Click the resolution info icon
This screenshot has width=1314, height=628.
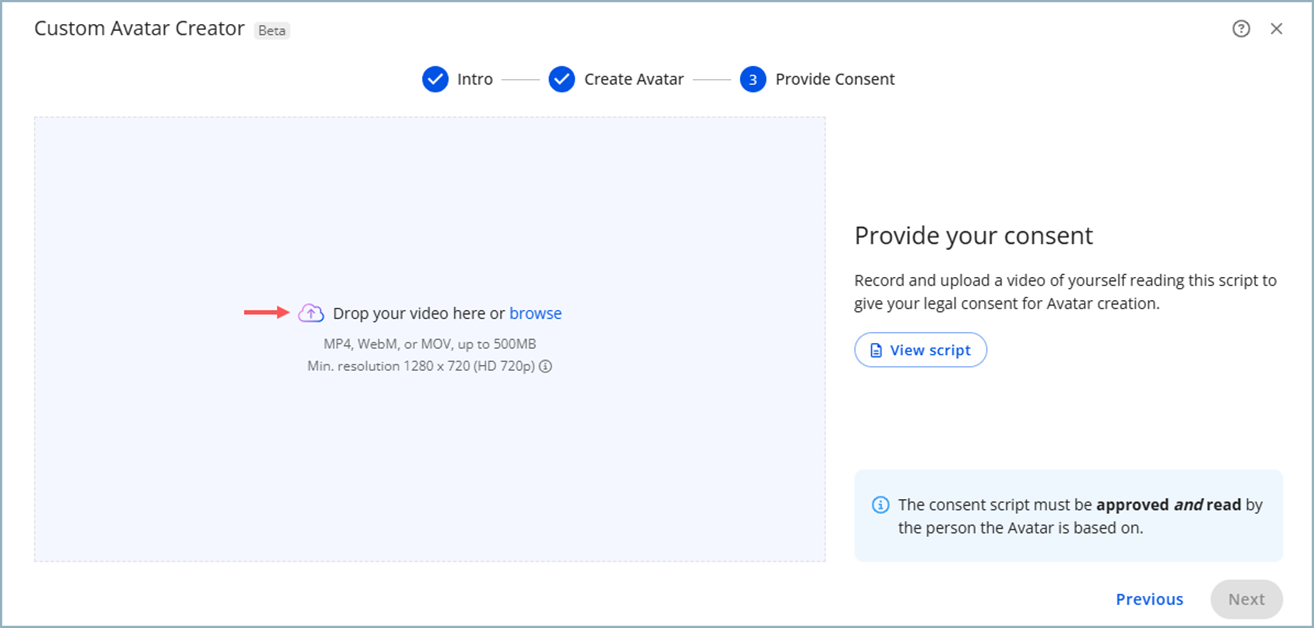coord(545,366)
